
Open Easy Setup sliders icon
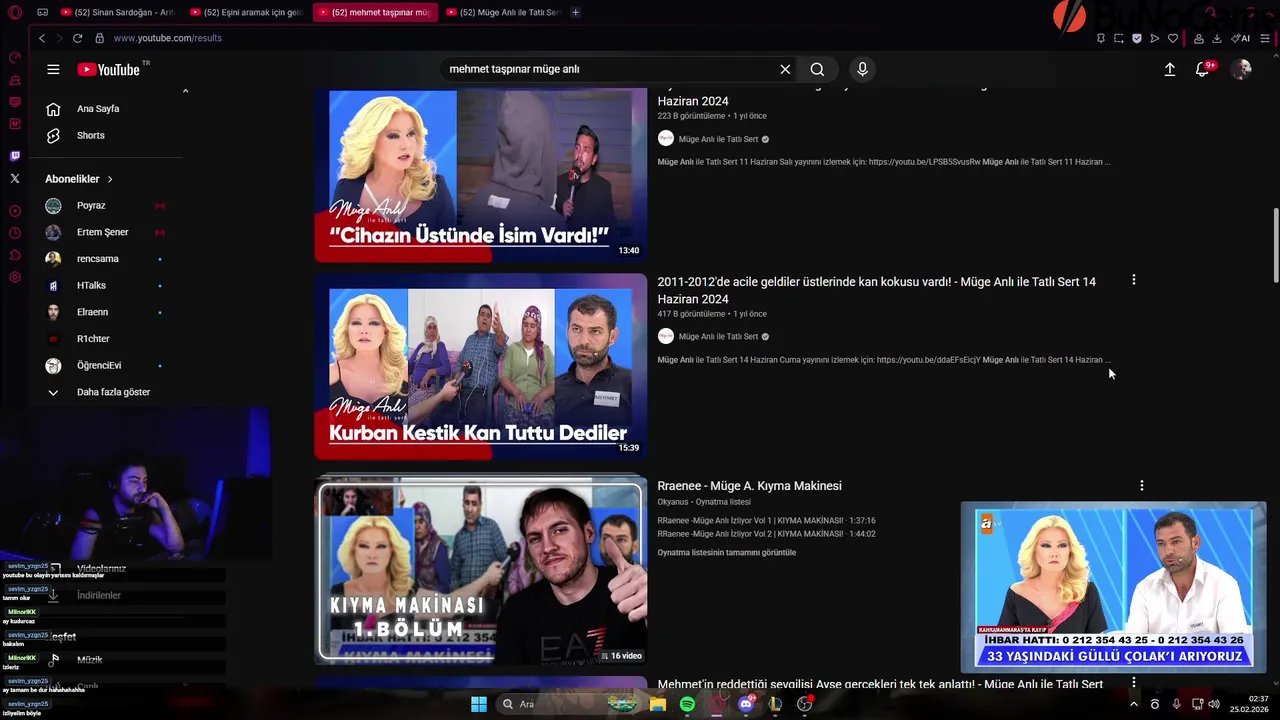click(x=1265, y=38)
